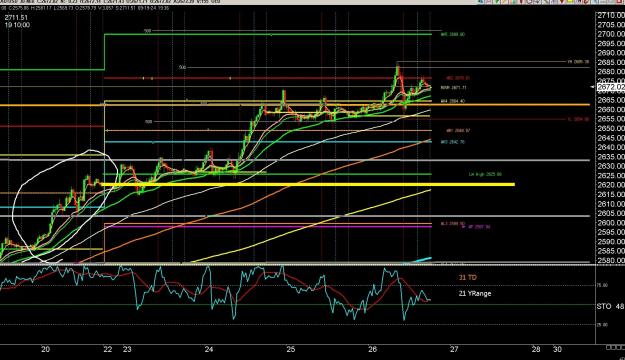Click date 25 on the time axis
625x360 pixels.
[291, 350]
